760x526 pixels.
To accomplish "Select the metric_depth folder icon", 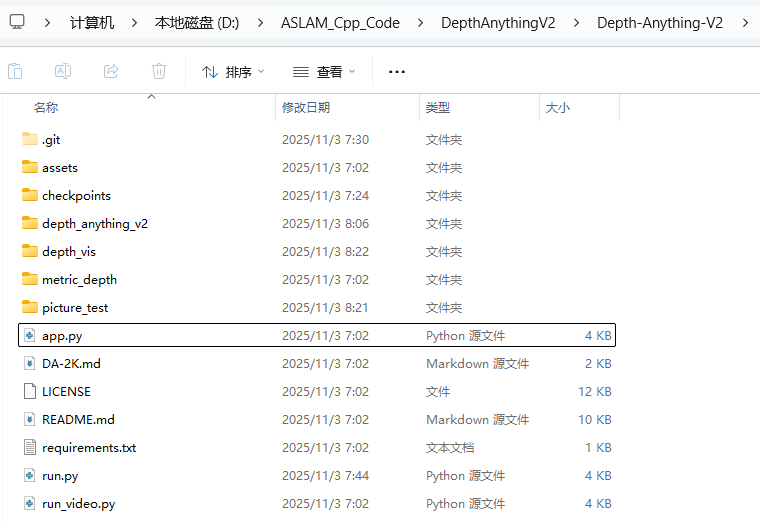I will (x=30, y=279).
